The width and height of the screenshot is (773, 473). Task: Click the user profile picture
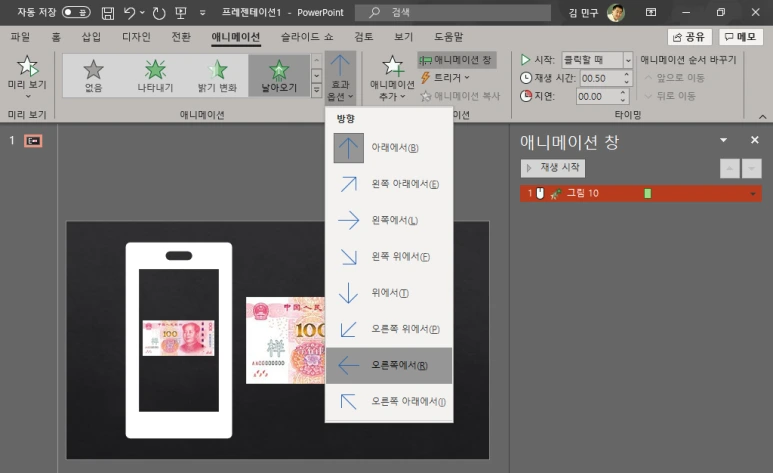tap(616, 12)
